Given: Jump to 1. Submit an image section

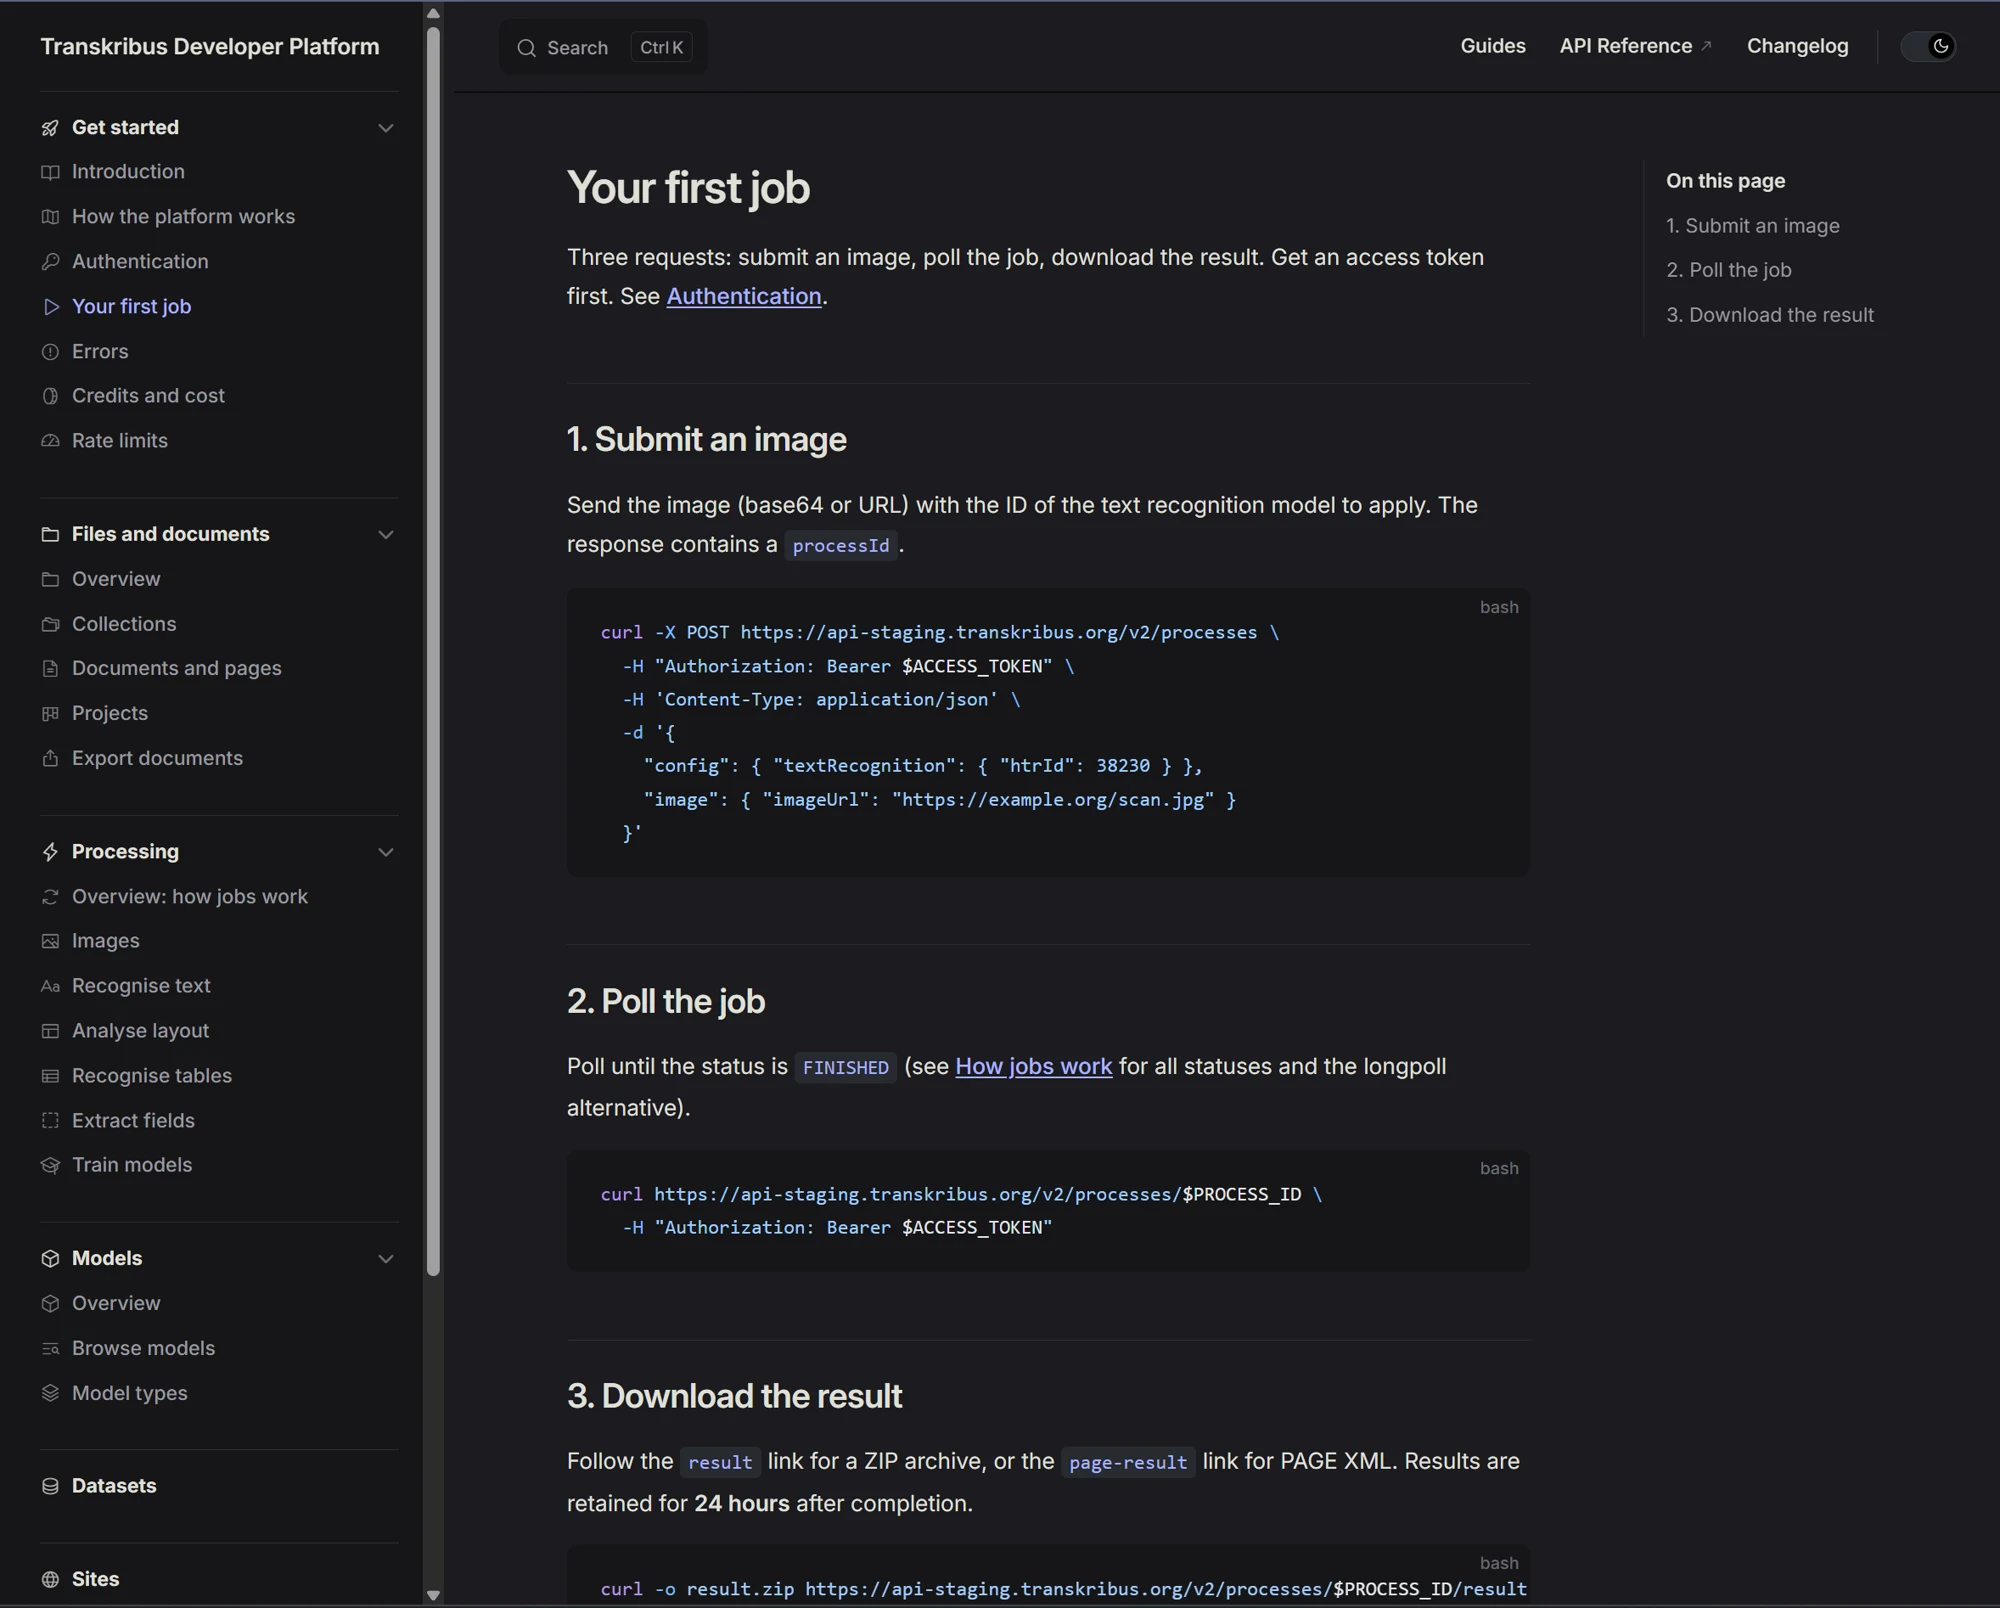Looking at the screenshot, I should (x=1752, y=226).
